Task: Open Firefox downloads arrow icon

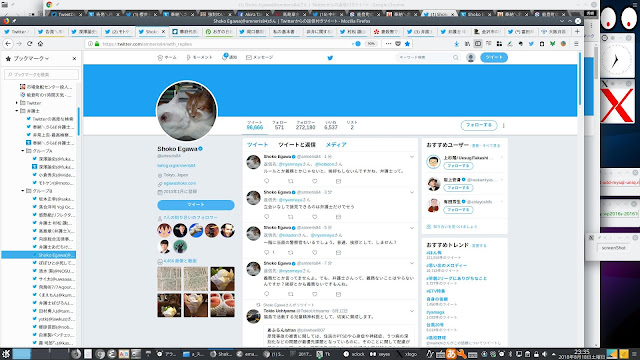Action: pyautogui.click(x=457, y=44)
